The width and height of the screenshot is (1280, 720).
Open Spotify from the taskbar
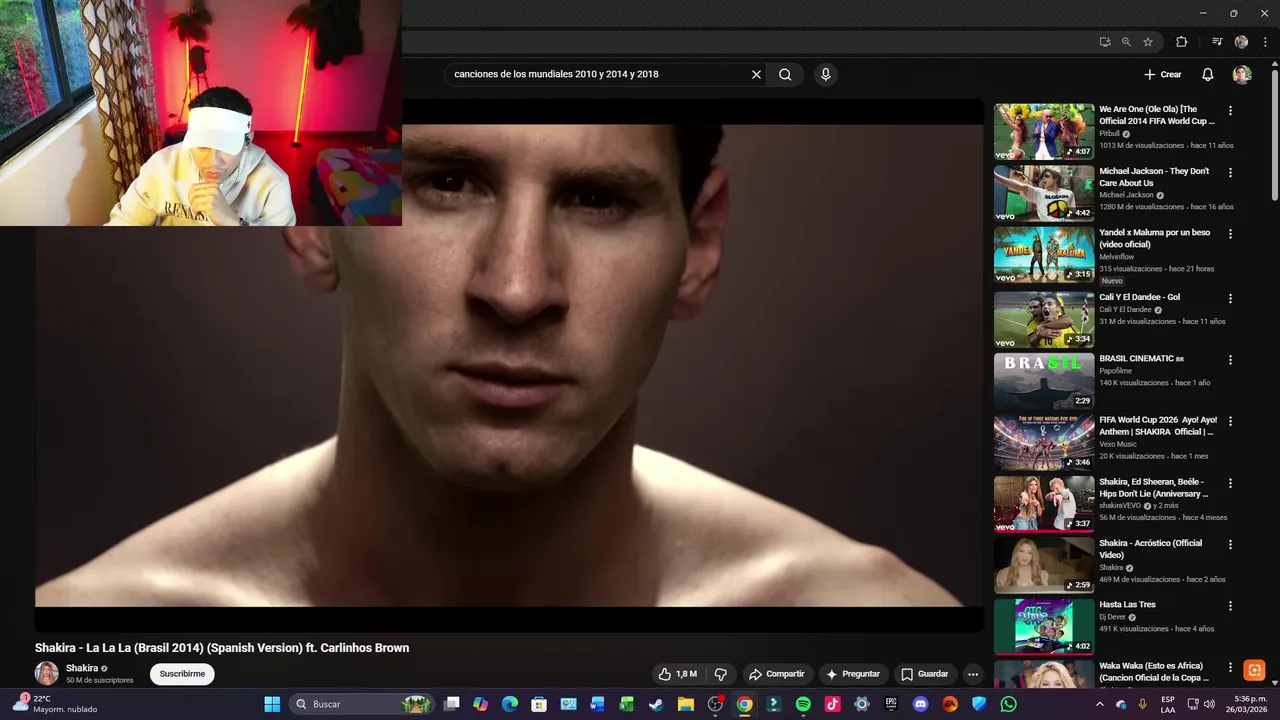803,704
